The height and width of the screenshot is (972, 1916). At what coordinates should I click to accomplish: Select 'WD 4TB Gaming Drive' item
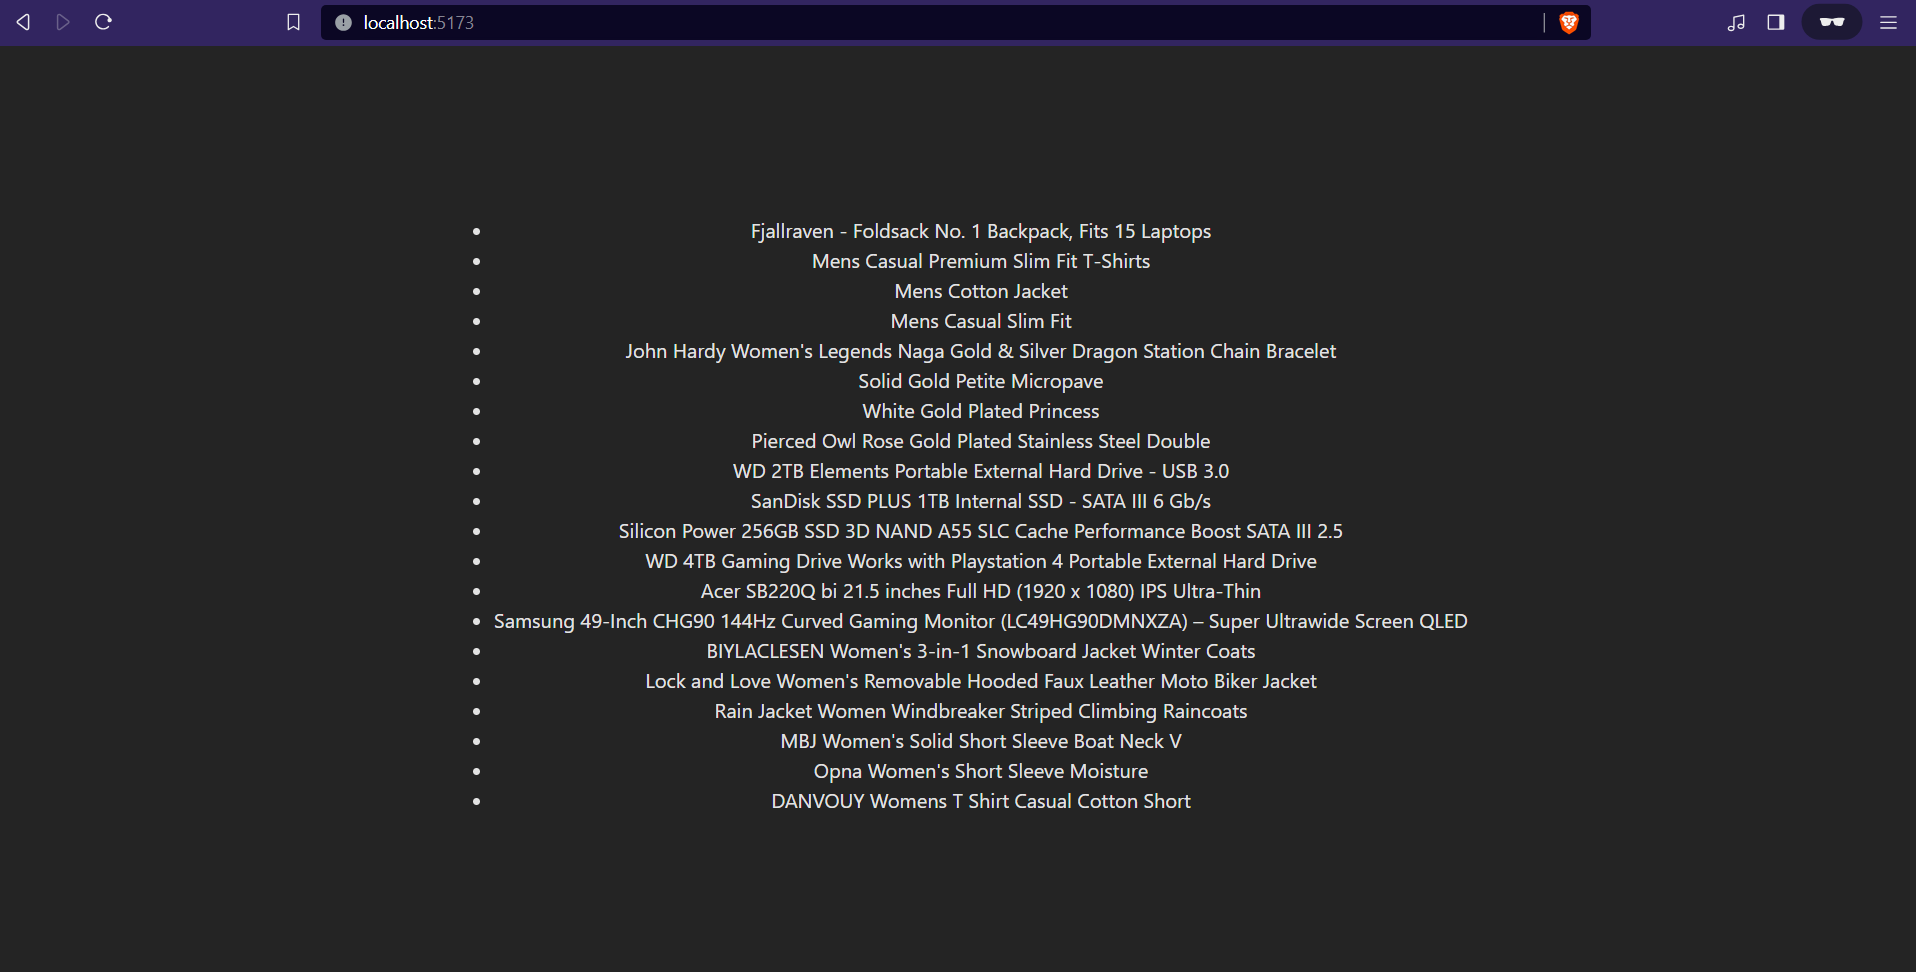click(981, 561)
